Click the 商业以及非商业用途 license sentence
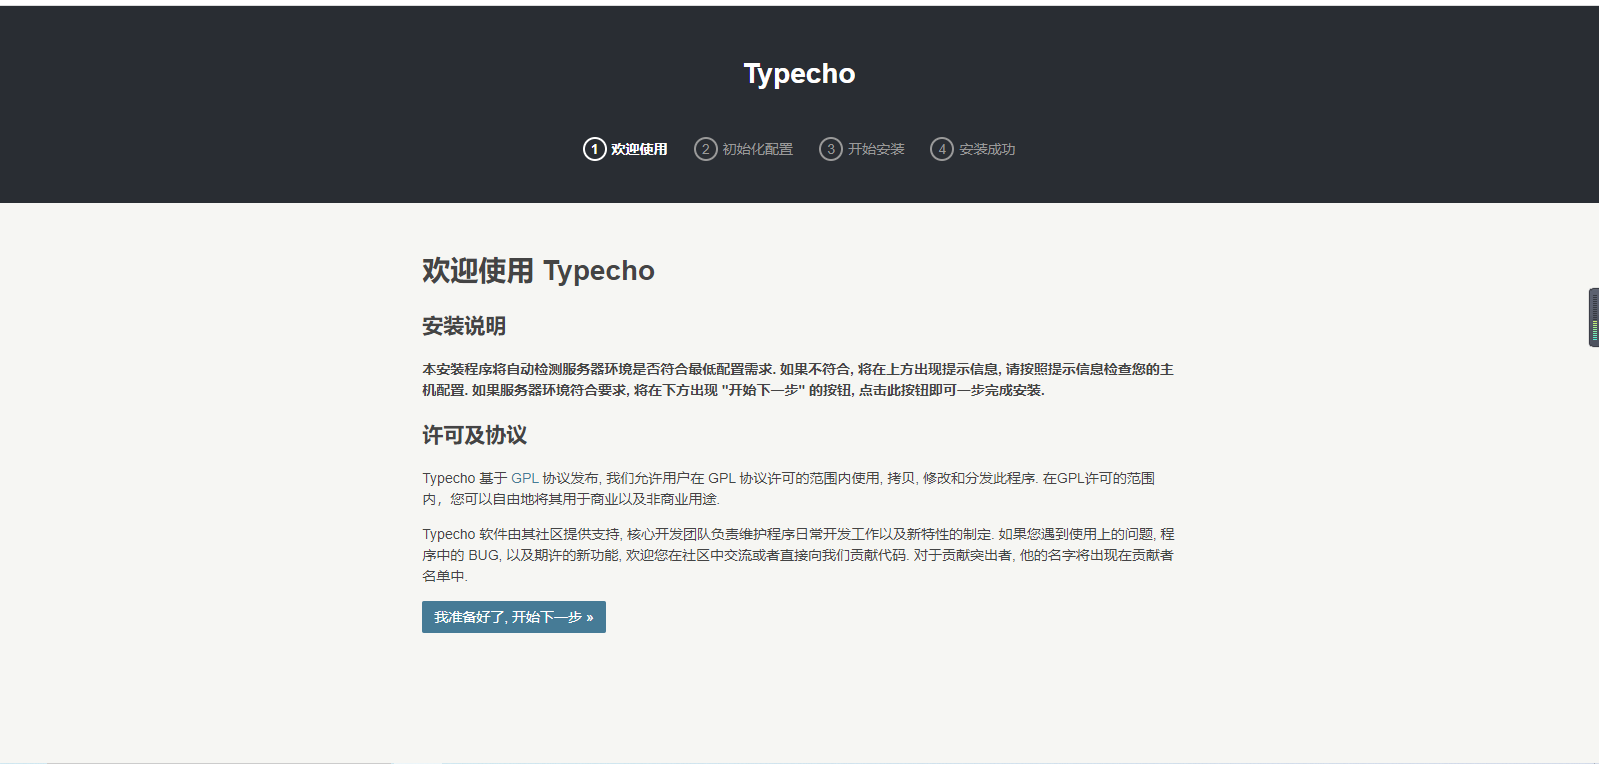The image size is (1599, 764). pos(640,499)
